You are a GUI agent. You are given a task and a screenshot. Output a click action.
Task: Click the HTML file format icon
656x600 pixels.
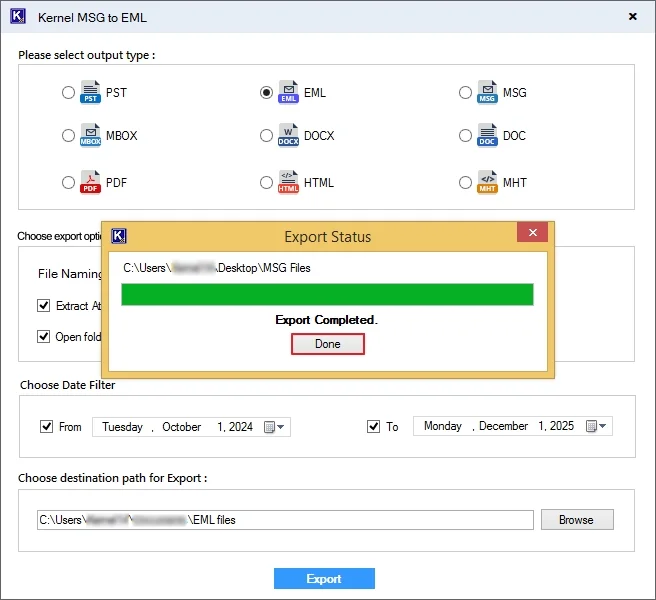click(x=288, y=183)
